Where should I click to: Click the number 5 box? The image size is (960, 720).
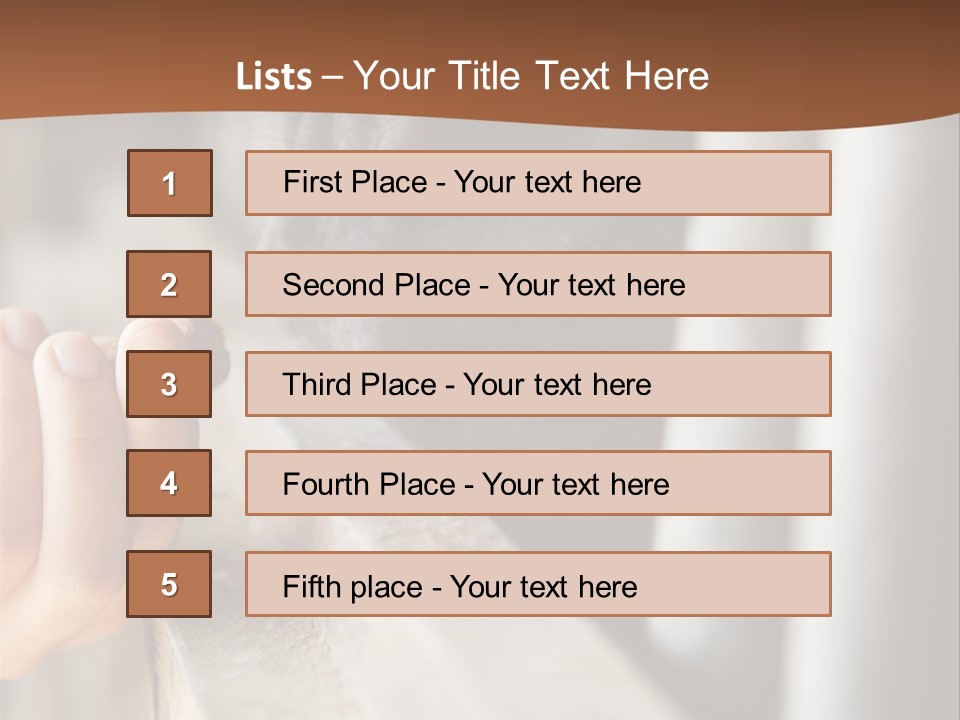169,584
